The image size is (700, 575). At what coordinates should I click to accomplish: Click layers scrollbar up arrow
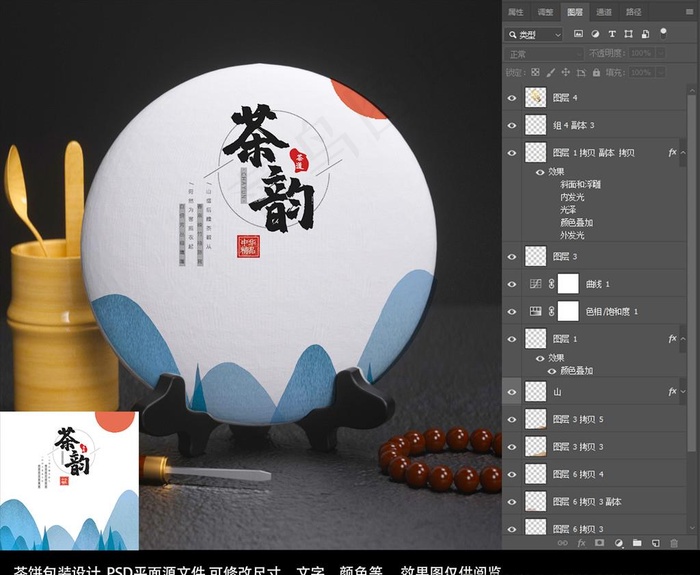(692, 90)
